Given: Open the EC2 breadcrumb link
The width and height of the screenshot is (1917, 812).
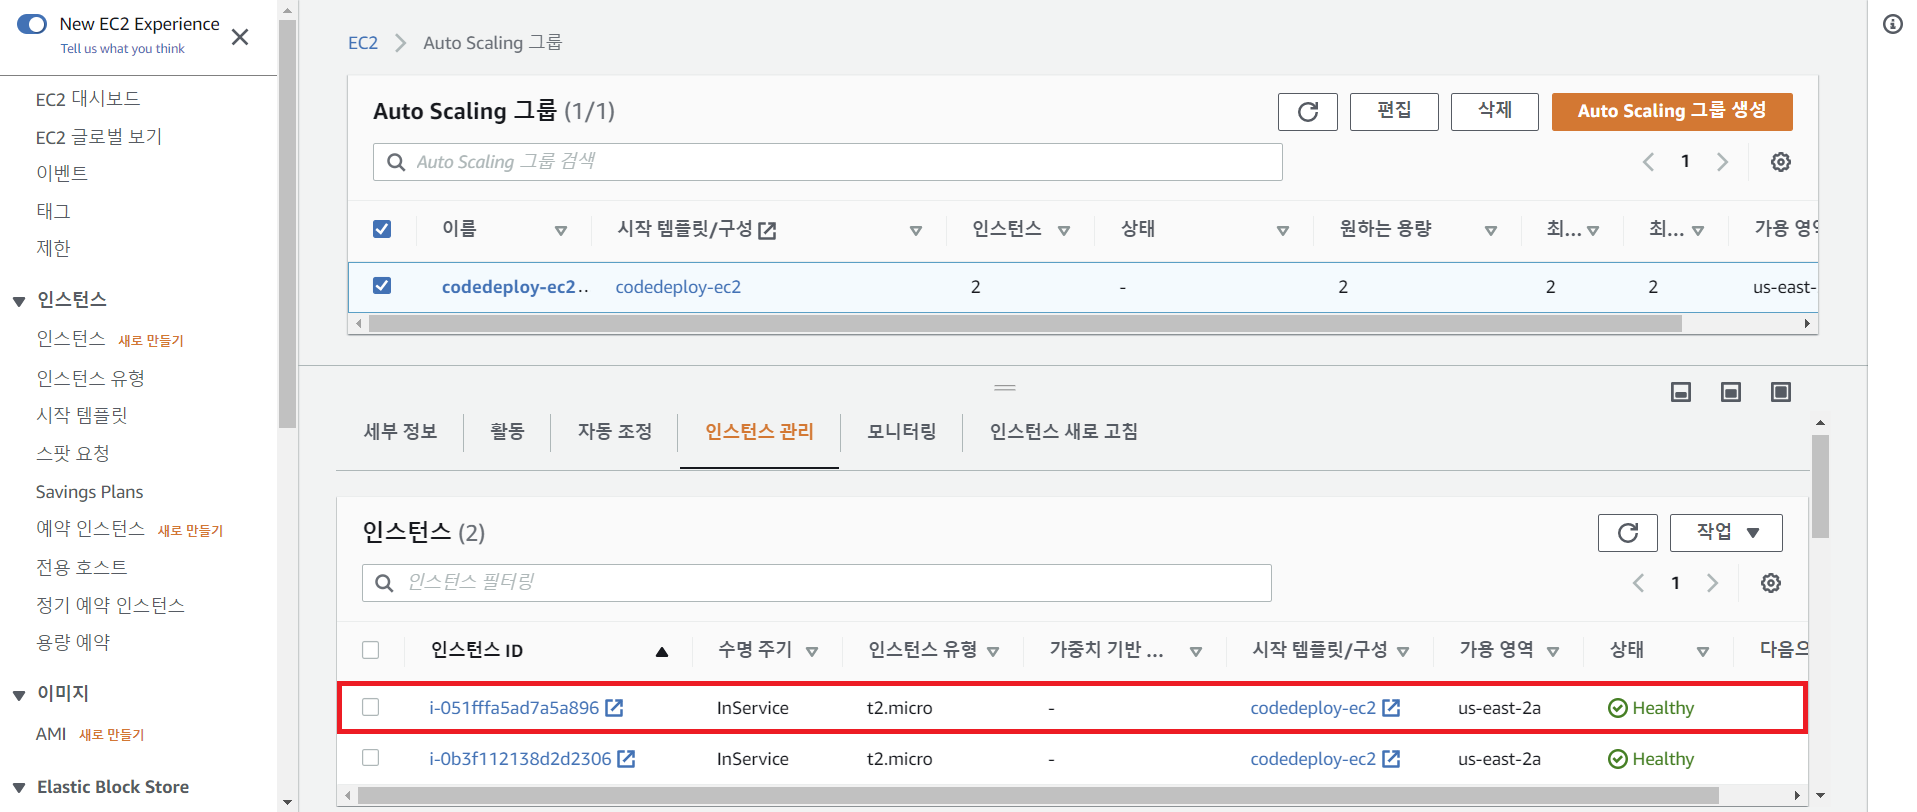Looking at the screenshot, I should (363, 43).
